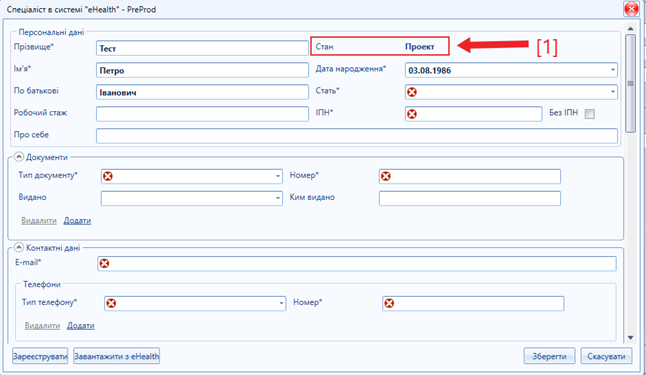
Task: Open the Видано date dropdown
Action: coord(278,198)
